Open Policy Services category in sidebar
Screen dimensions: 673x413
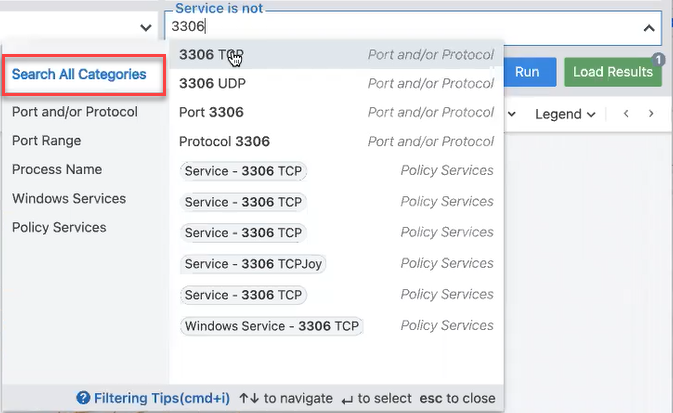click(59, 228)
